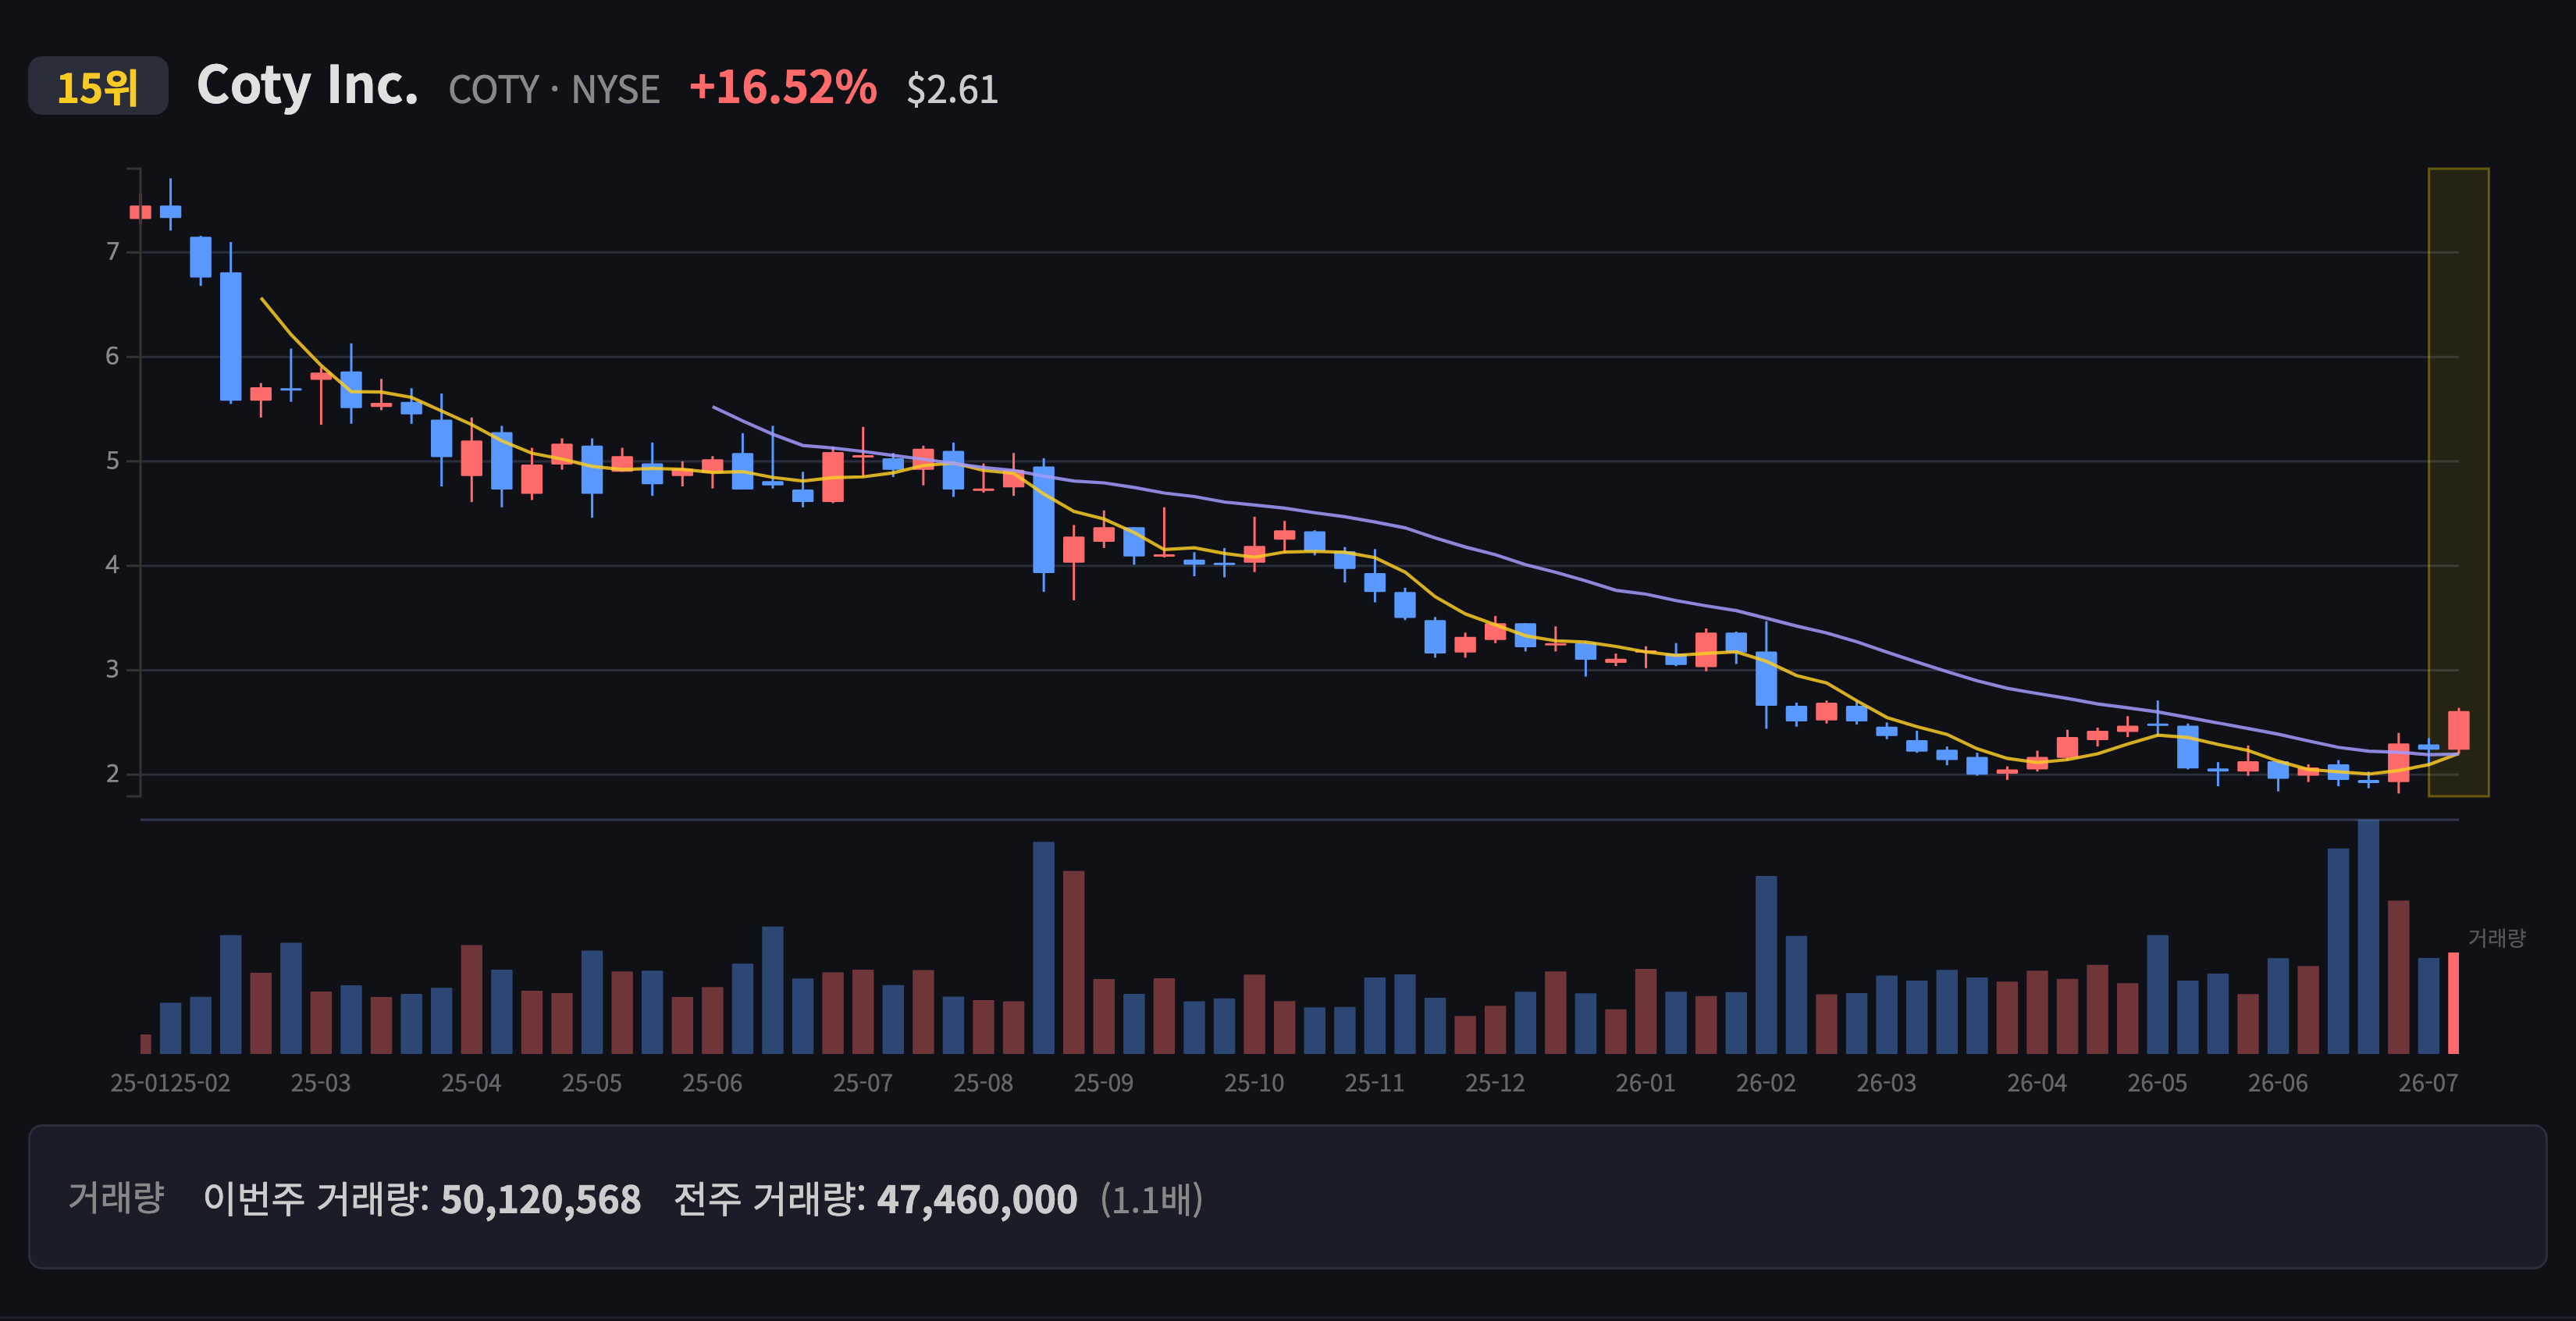Click the 25-05 date axis label

pos(592,1083)
